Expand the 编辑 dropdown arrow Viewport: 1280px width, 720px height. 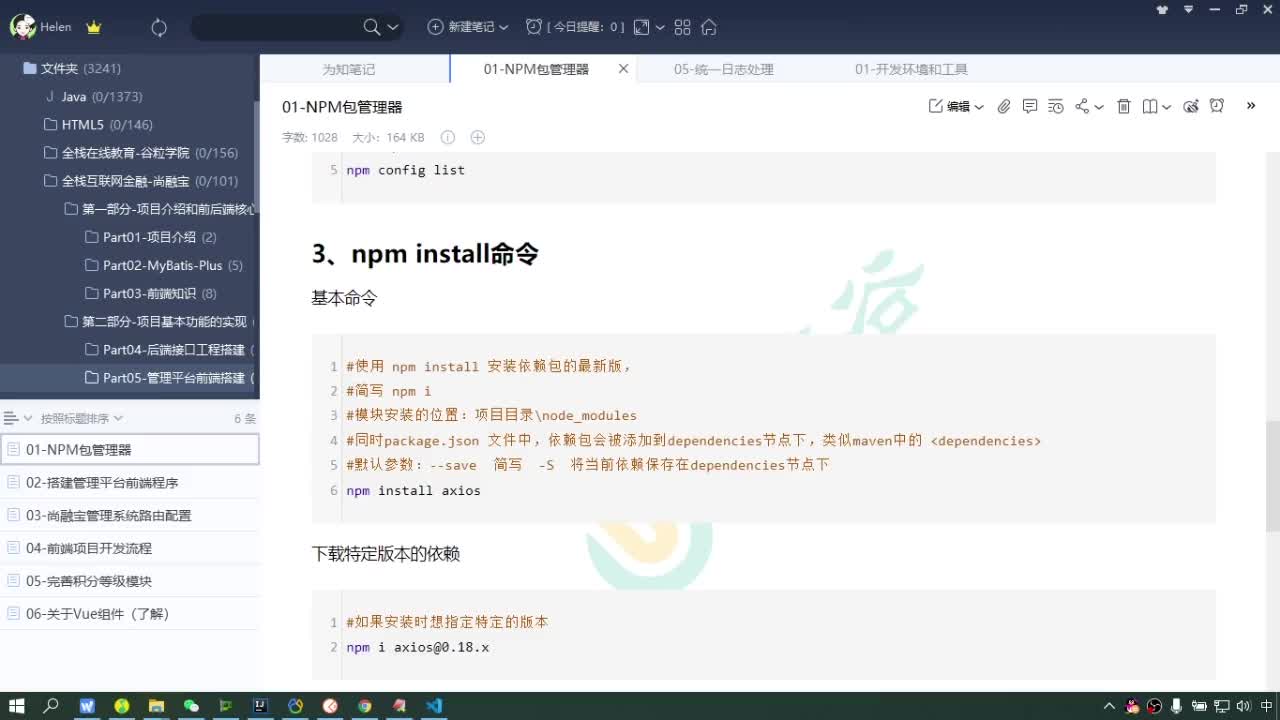[979, 107]
